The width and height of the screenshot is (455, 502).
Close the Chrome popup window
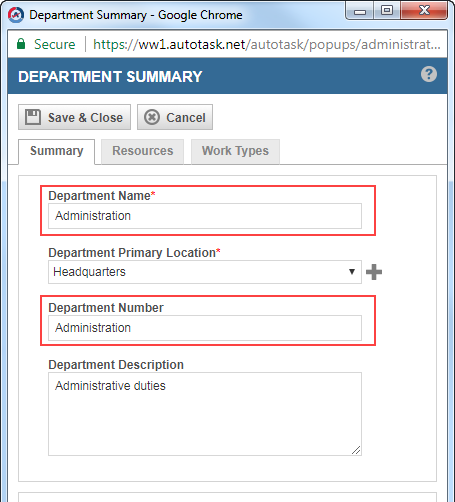tap(424, 11)
